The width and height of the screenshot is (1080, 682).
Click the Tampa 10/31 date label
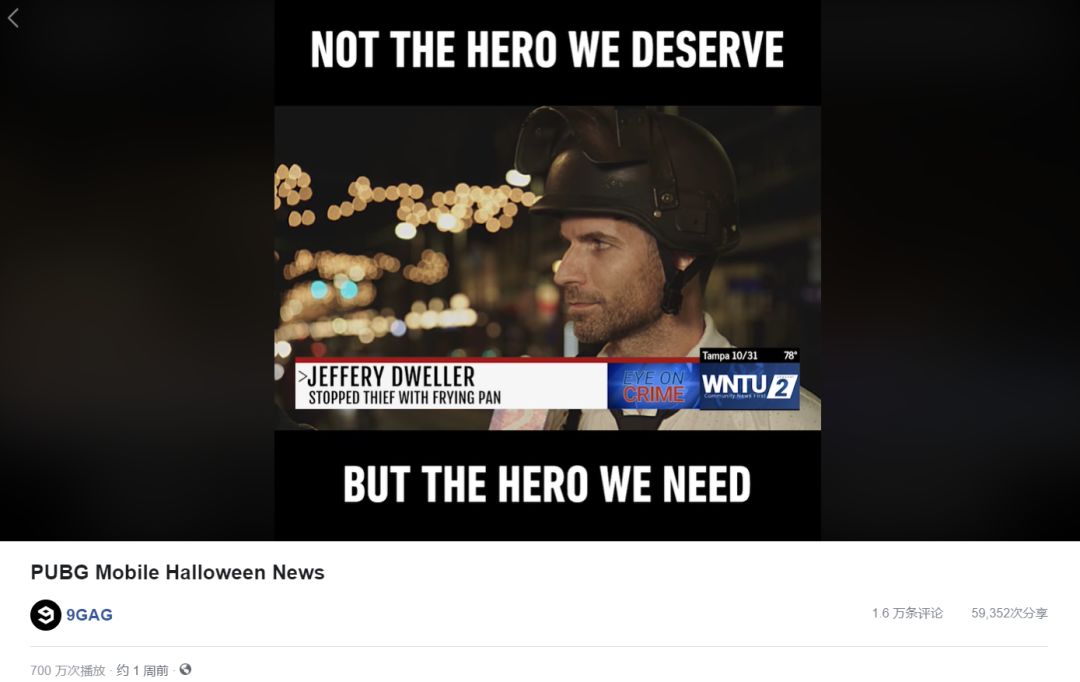[729, 355]
